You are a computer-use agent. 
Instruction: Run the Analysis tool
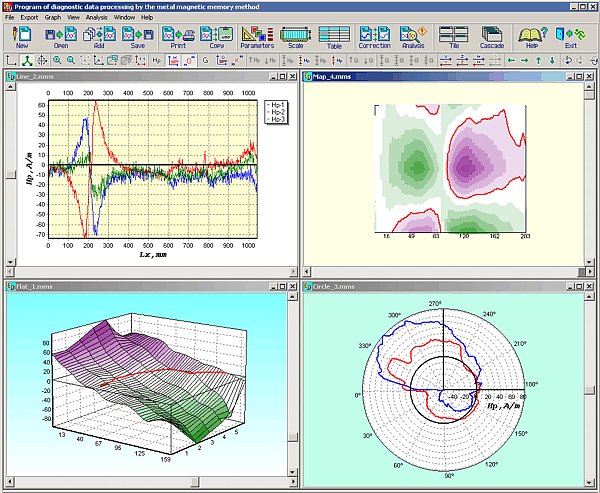[412, 38]
